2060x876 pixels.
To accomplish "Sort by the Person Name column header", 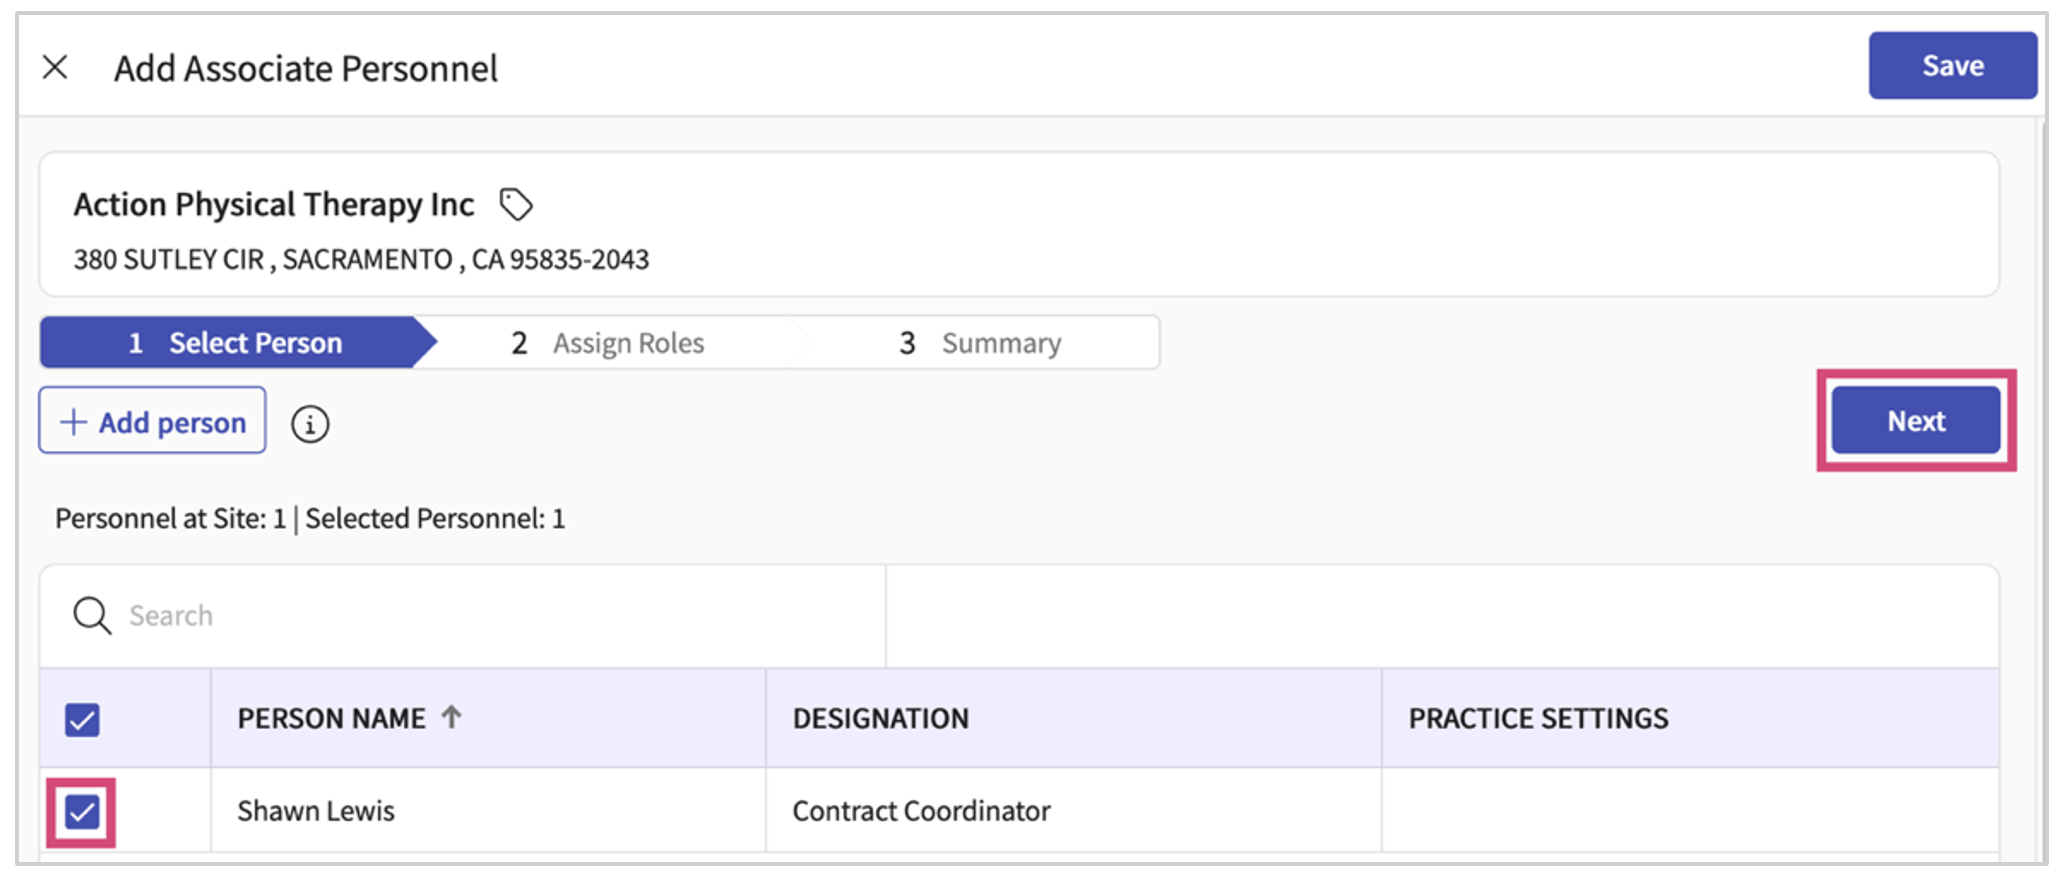I will [331, 718].
